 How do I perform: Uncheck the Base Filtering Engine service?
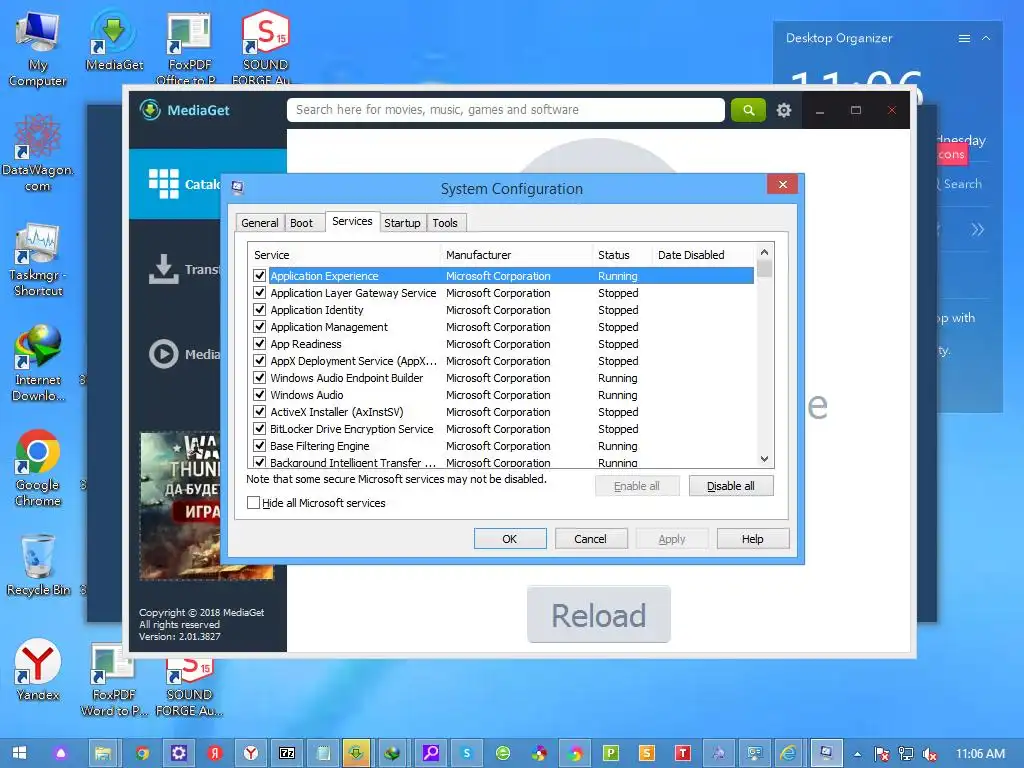[259, 445]
